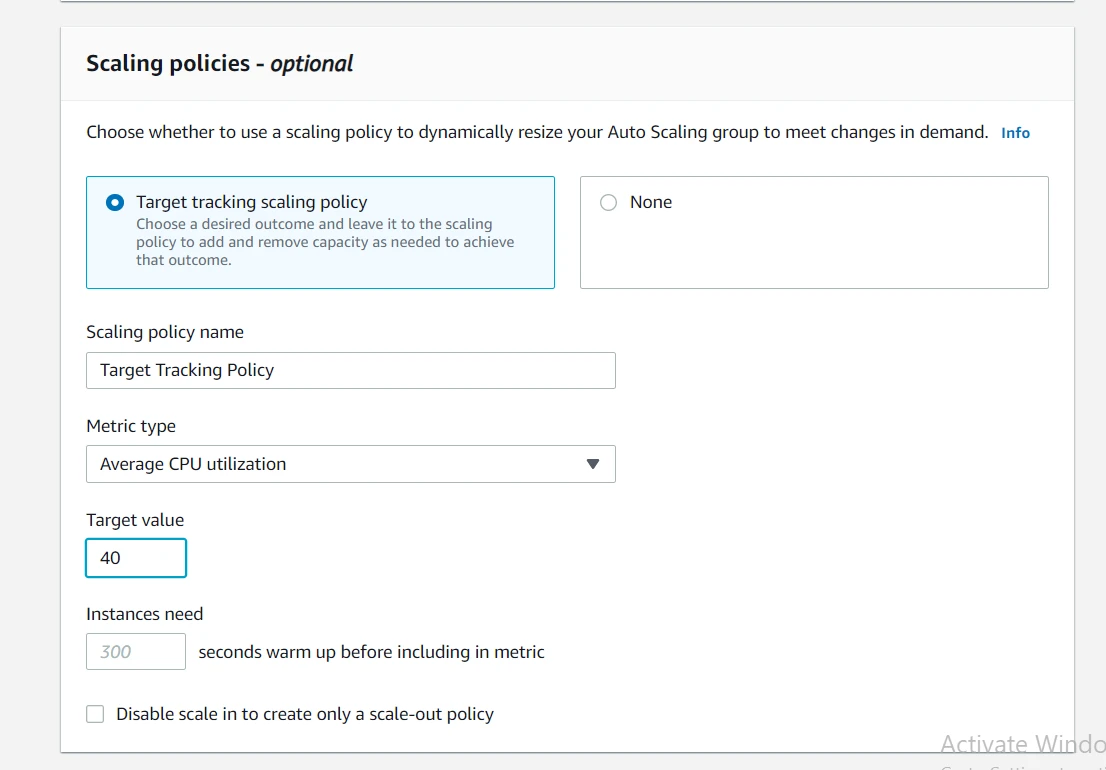
Task: Click the None option card
Action: (813, 232)
